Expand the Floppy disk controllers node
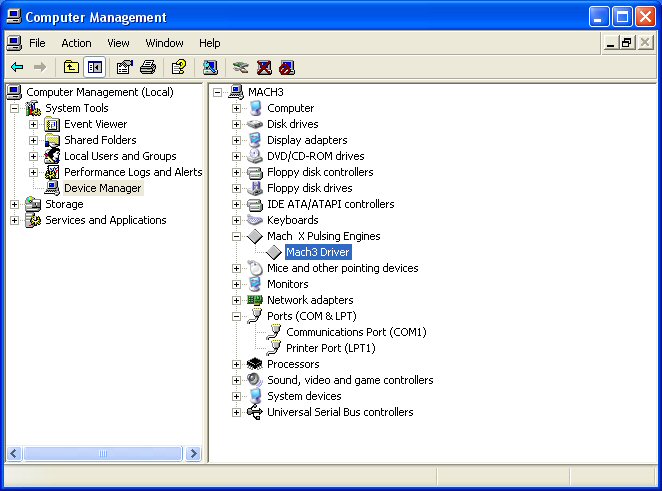662x491 pixels. point(236,172)
